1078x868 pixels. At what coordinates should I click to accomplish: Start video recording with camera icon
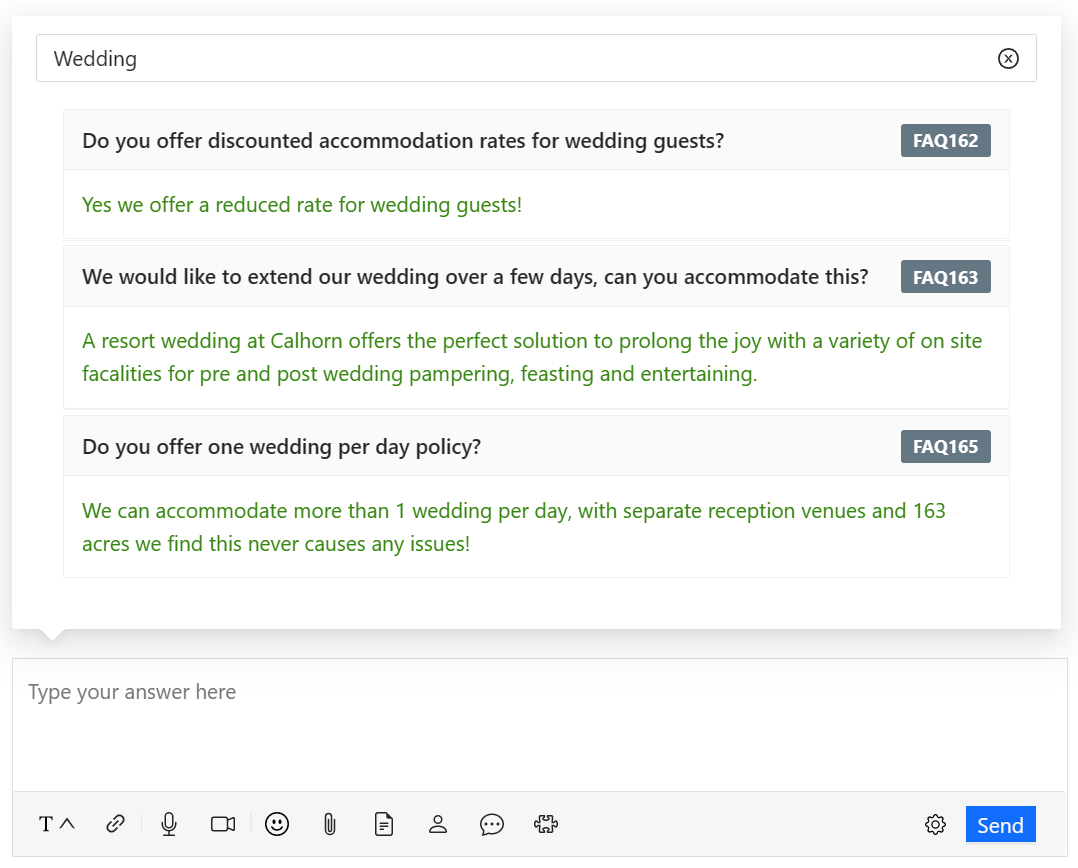223,824
